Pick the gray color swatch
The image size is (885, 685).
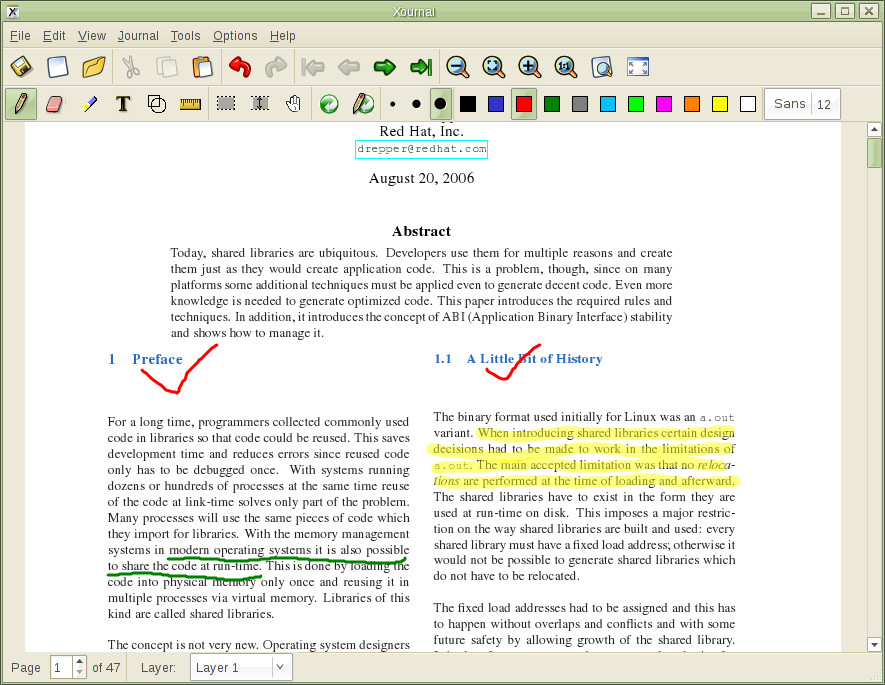point(580,104)
